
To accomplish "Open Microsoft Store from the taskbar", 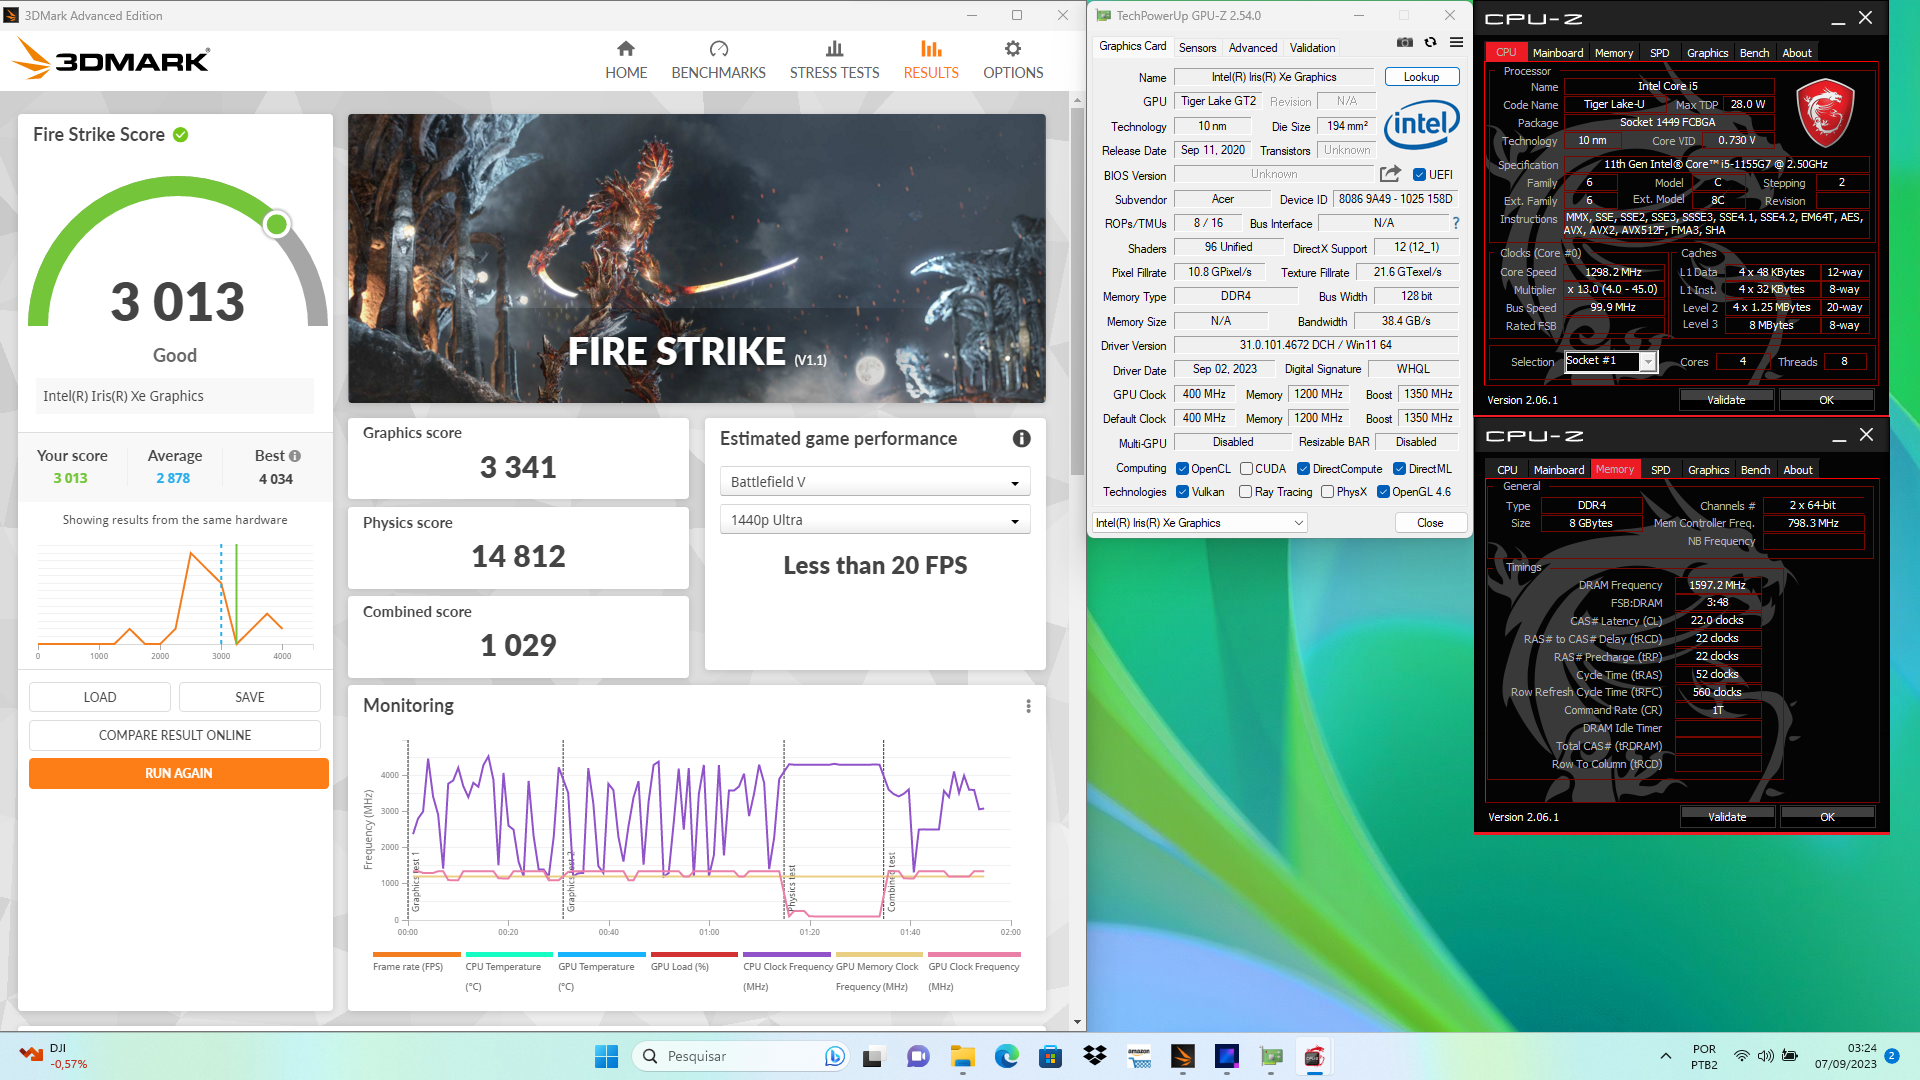I will 1050,1056.
